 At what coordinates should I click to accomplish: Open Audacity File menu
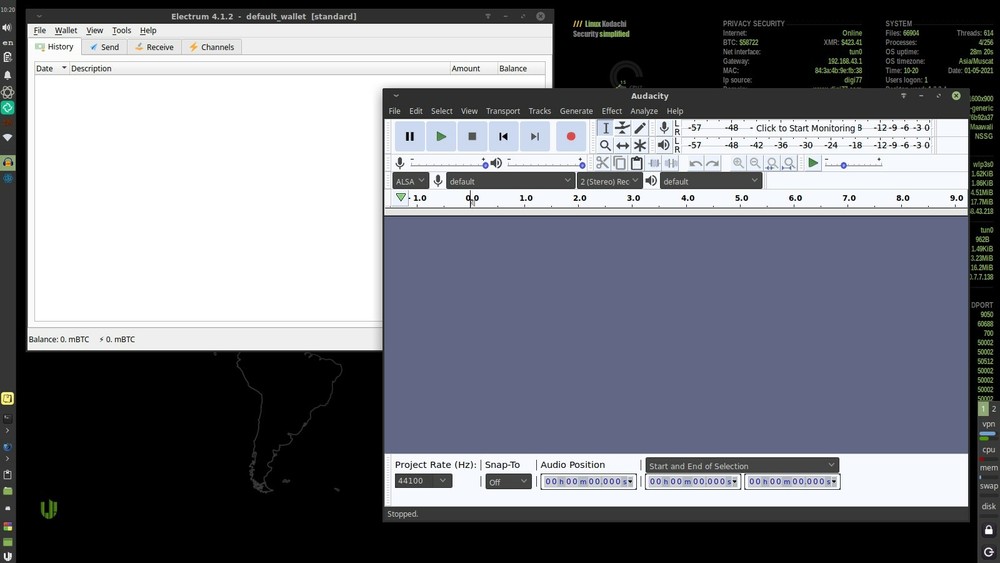click(x=394, y=111)
